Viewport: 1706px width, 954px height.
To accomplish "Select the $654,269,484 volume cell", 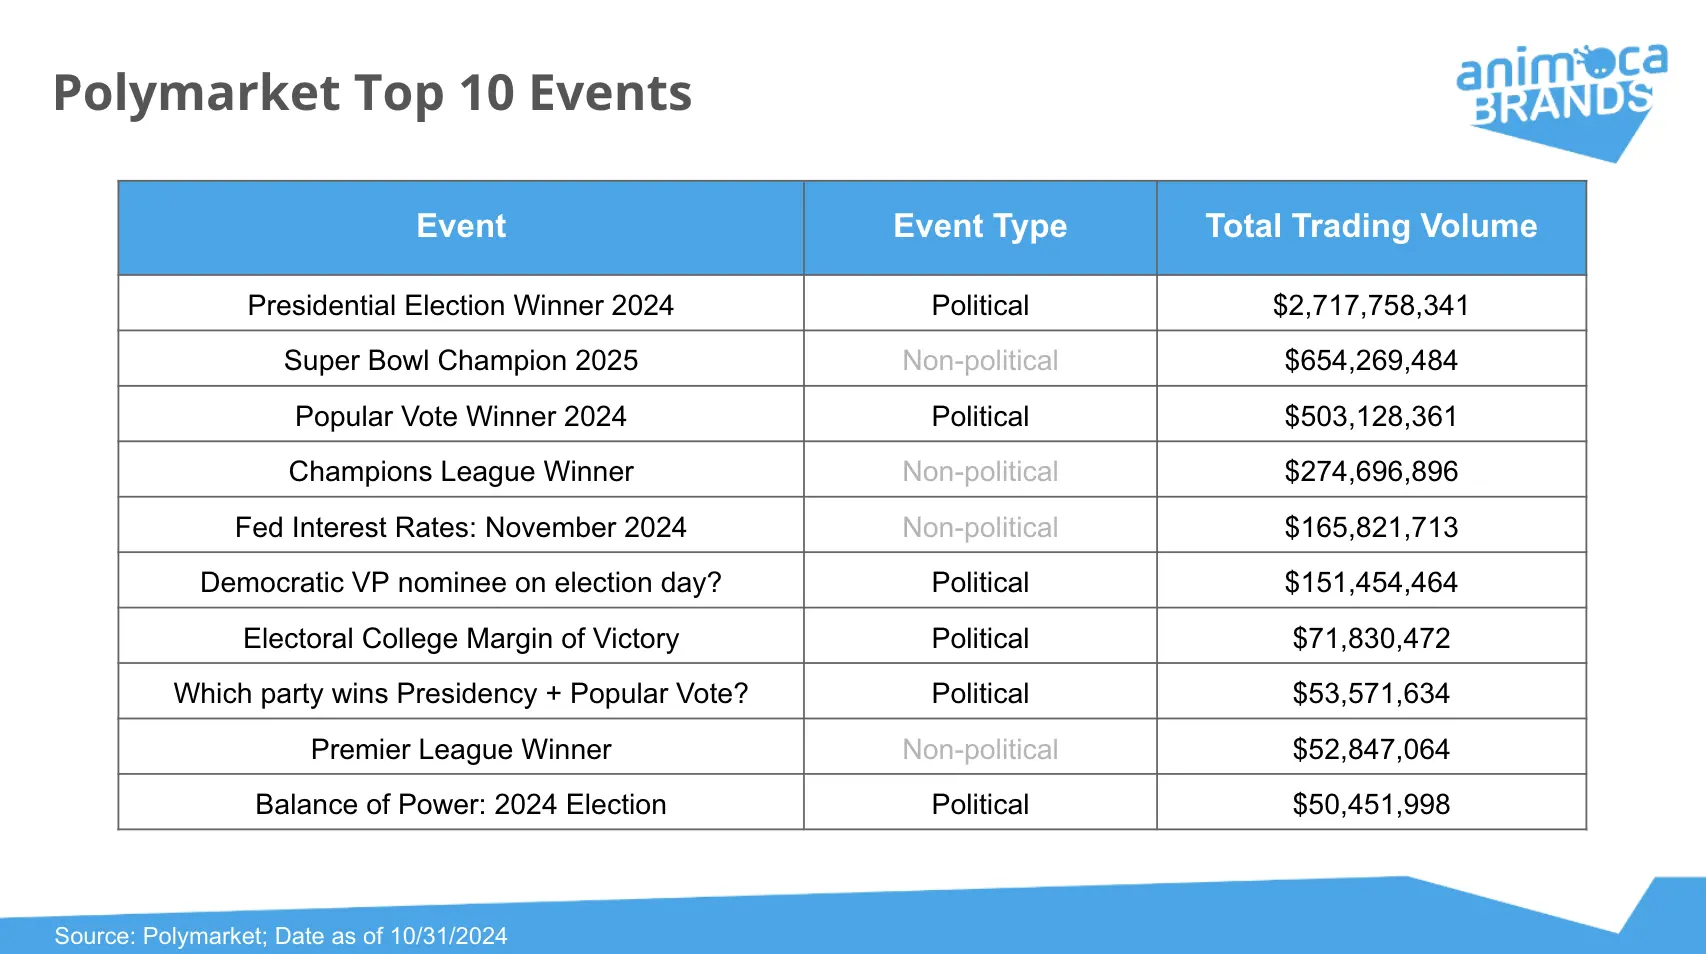I will [1371, 360].
